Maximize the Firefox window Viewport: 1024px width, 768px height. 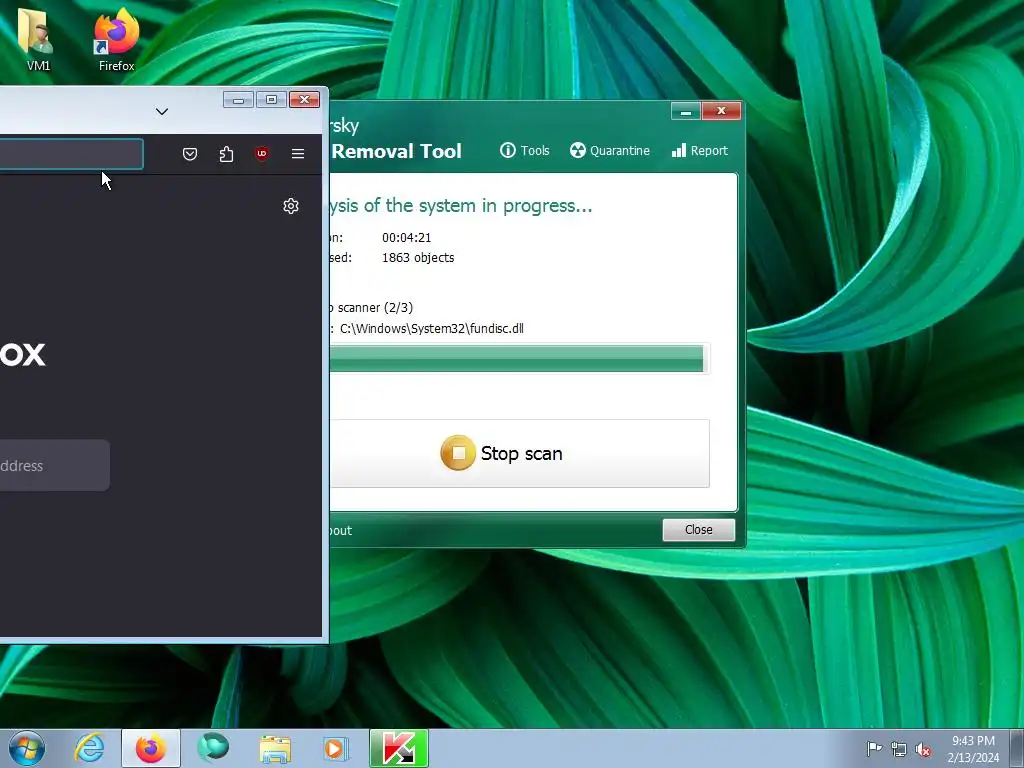point(271,100)
